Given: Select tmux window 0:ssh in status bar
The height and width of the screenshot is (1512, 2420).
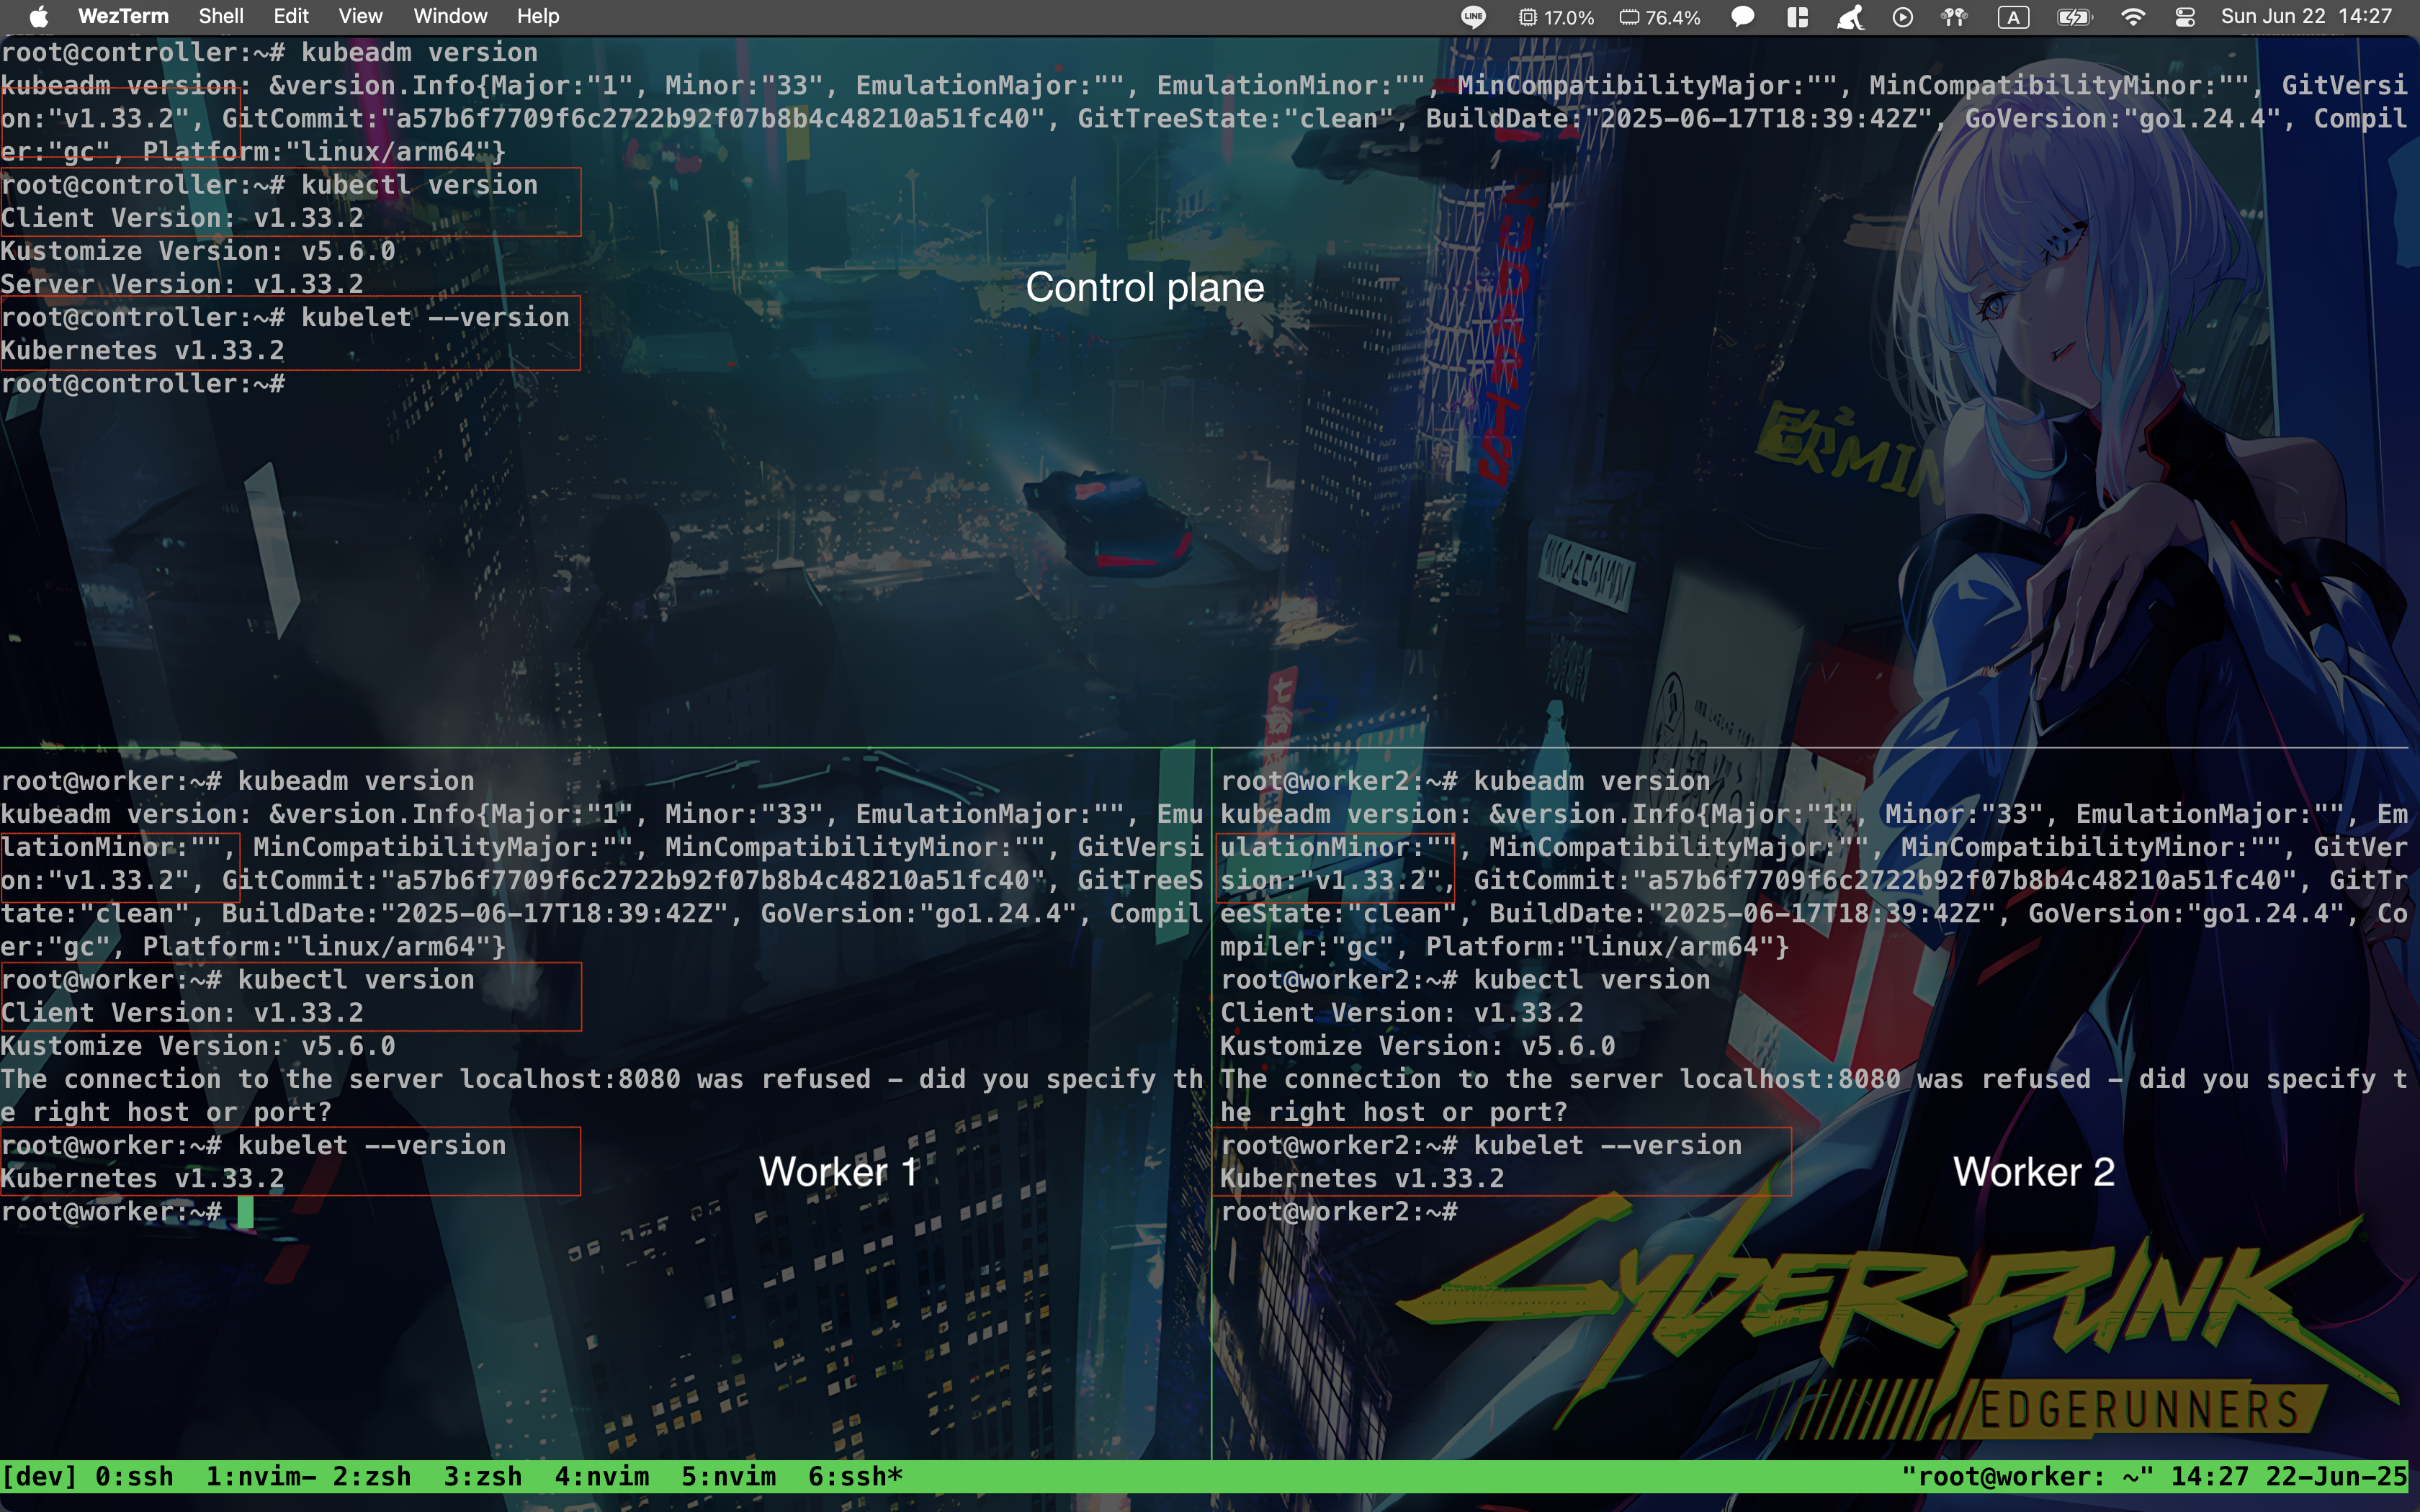Looking at the screenshot, I should point(135,1476).
